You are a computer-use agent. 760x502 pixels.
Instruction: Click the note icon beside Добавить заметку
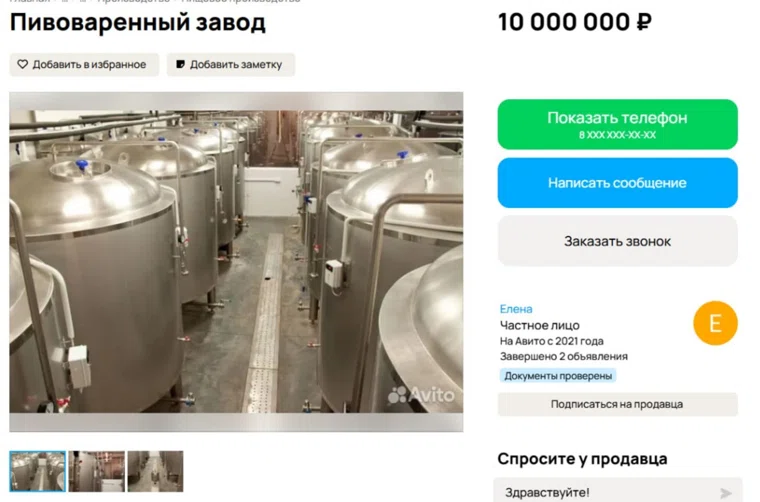[180, 64]
